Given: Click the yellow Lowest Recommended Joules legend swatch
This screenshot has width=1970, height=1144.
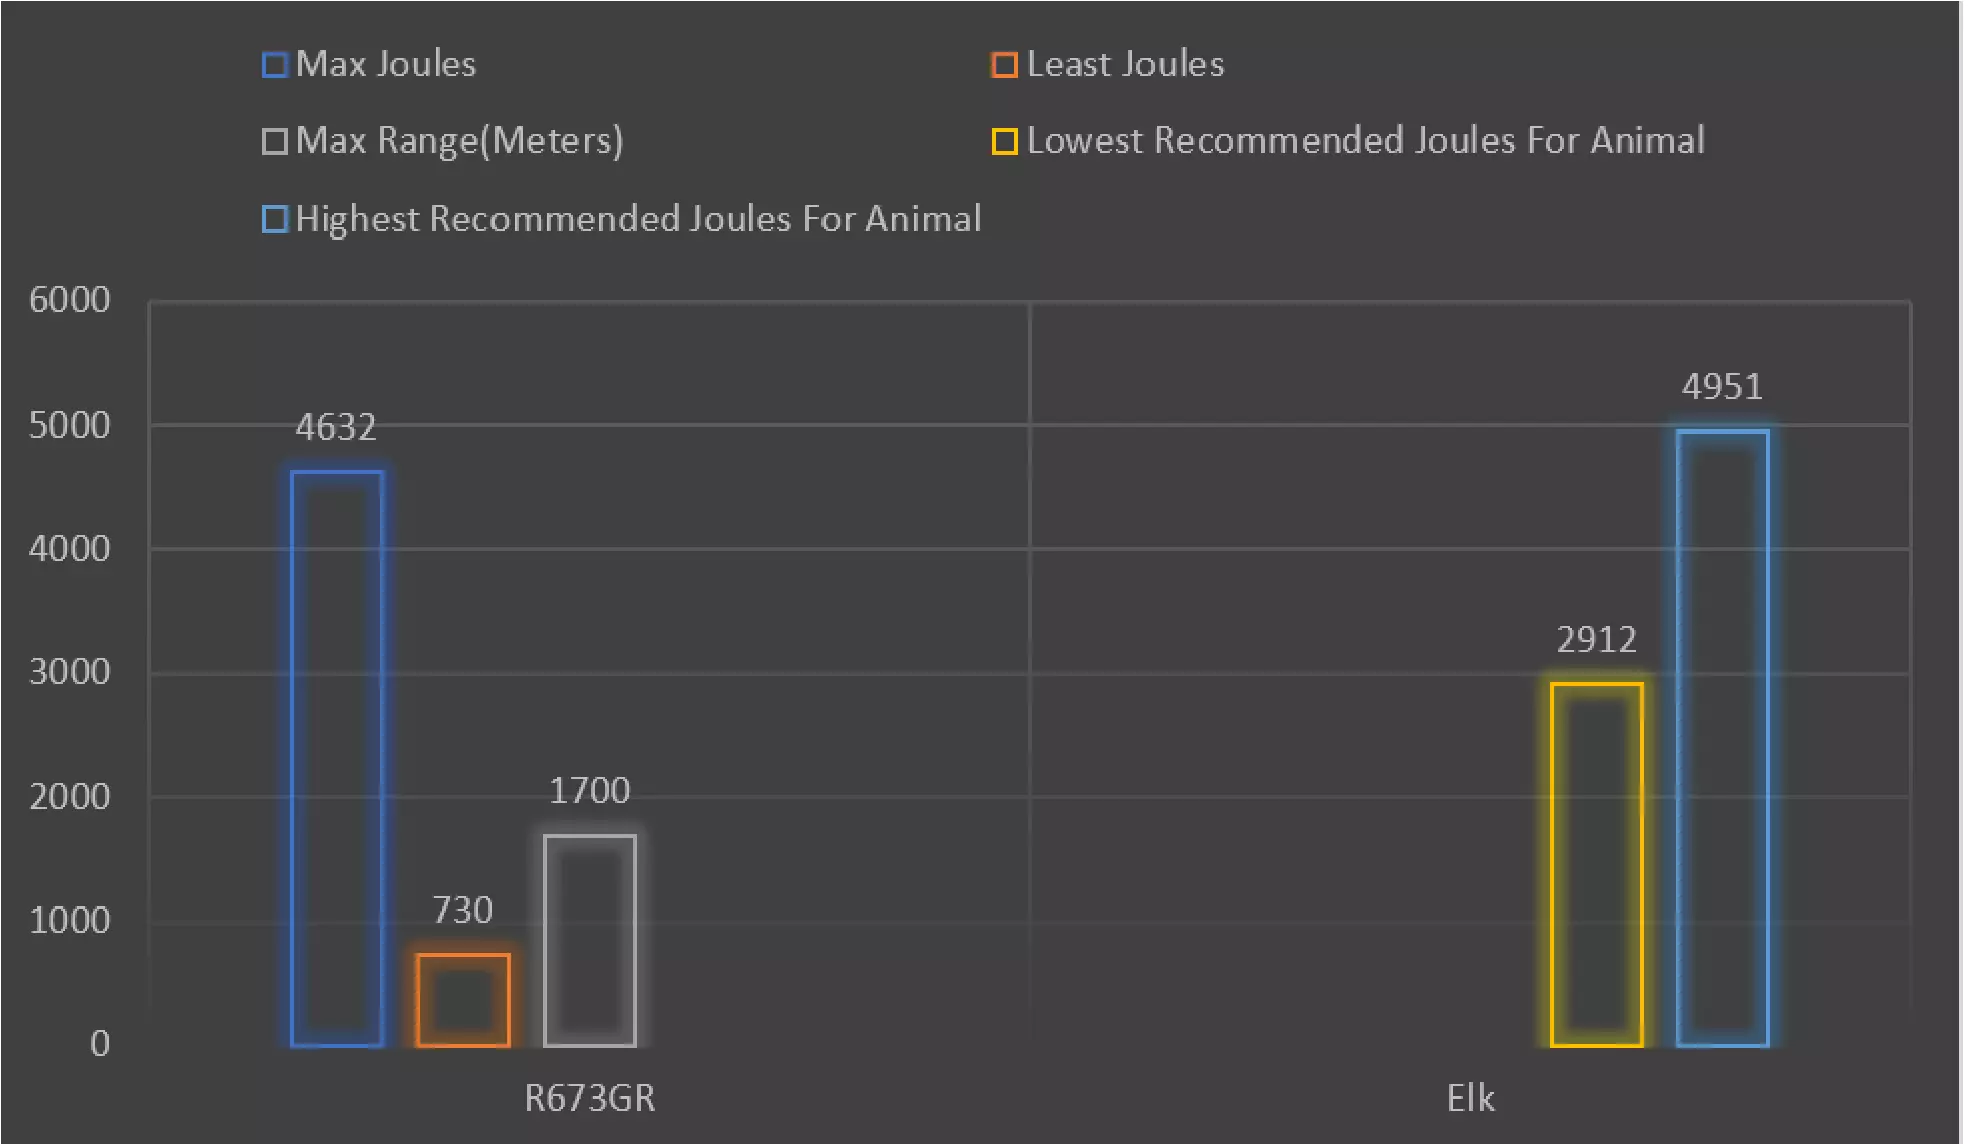Looking at the screenshot, I should click(1004, 141).
